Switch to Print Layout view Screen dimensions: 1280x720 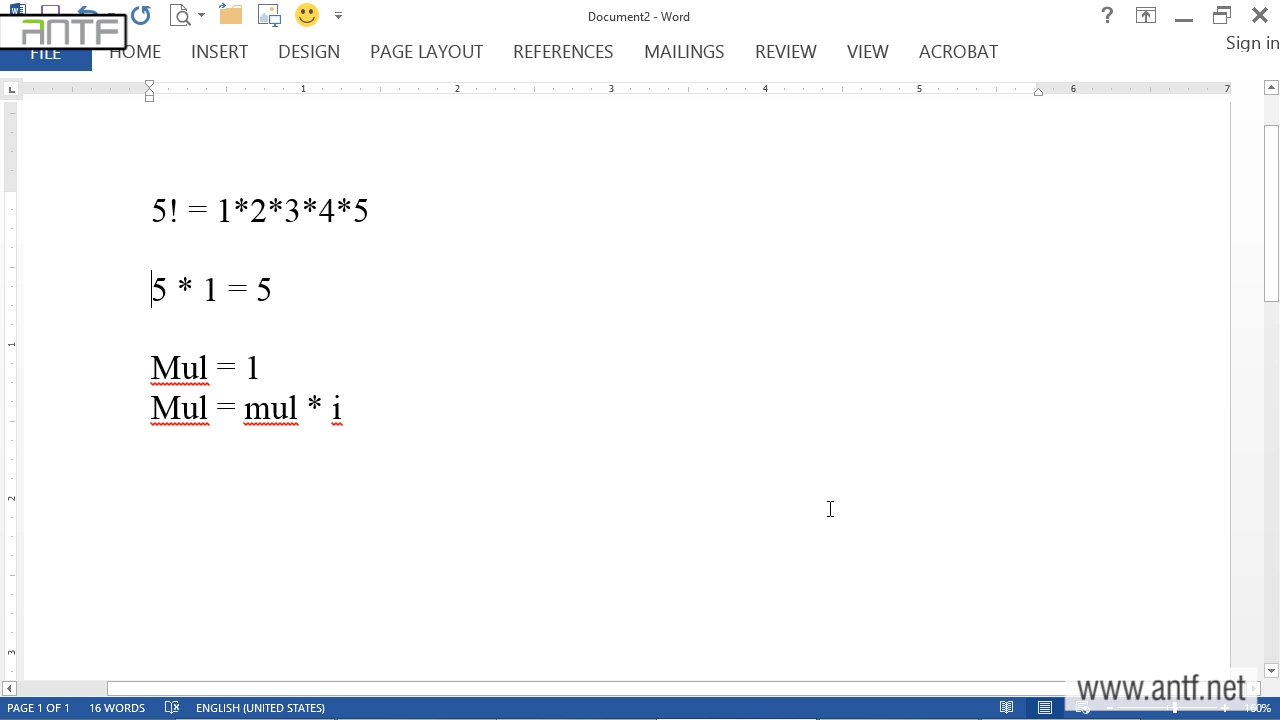point(1045,708)
